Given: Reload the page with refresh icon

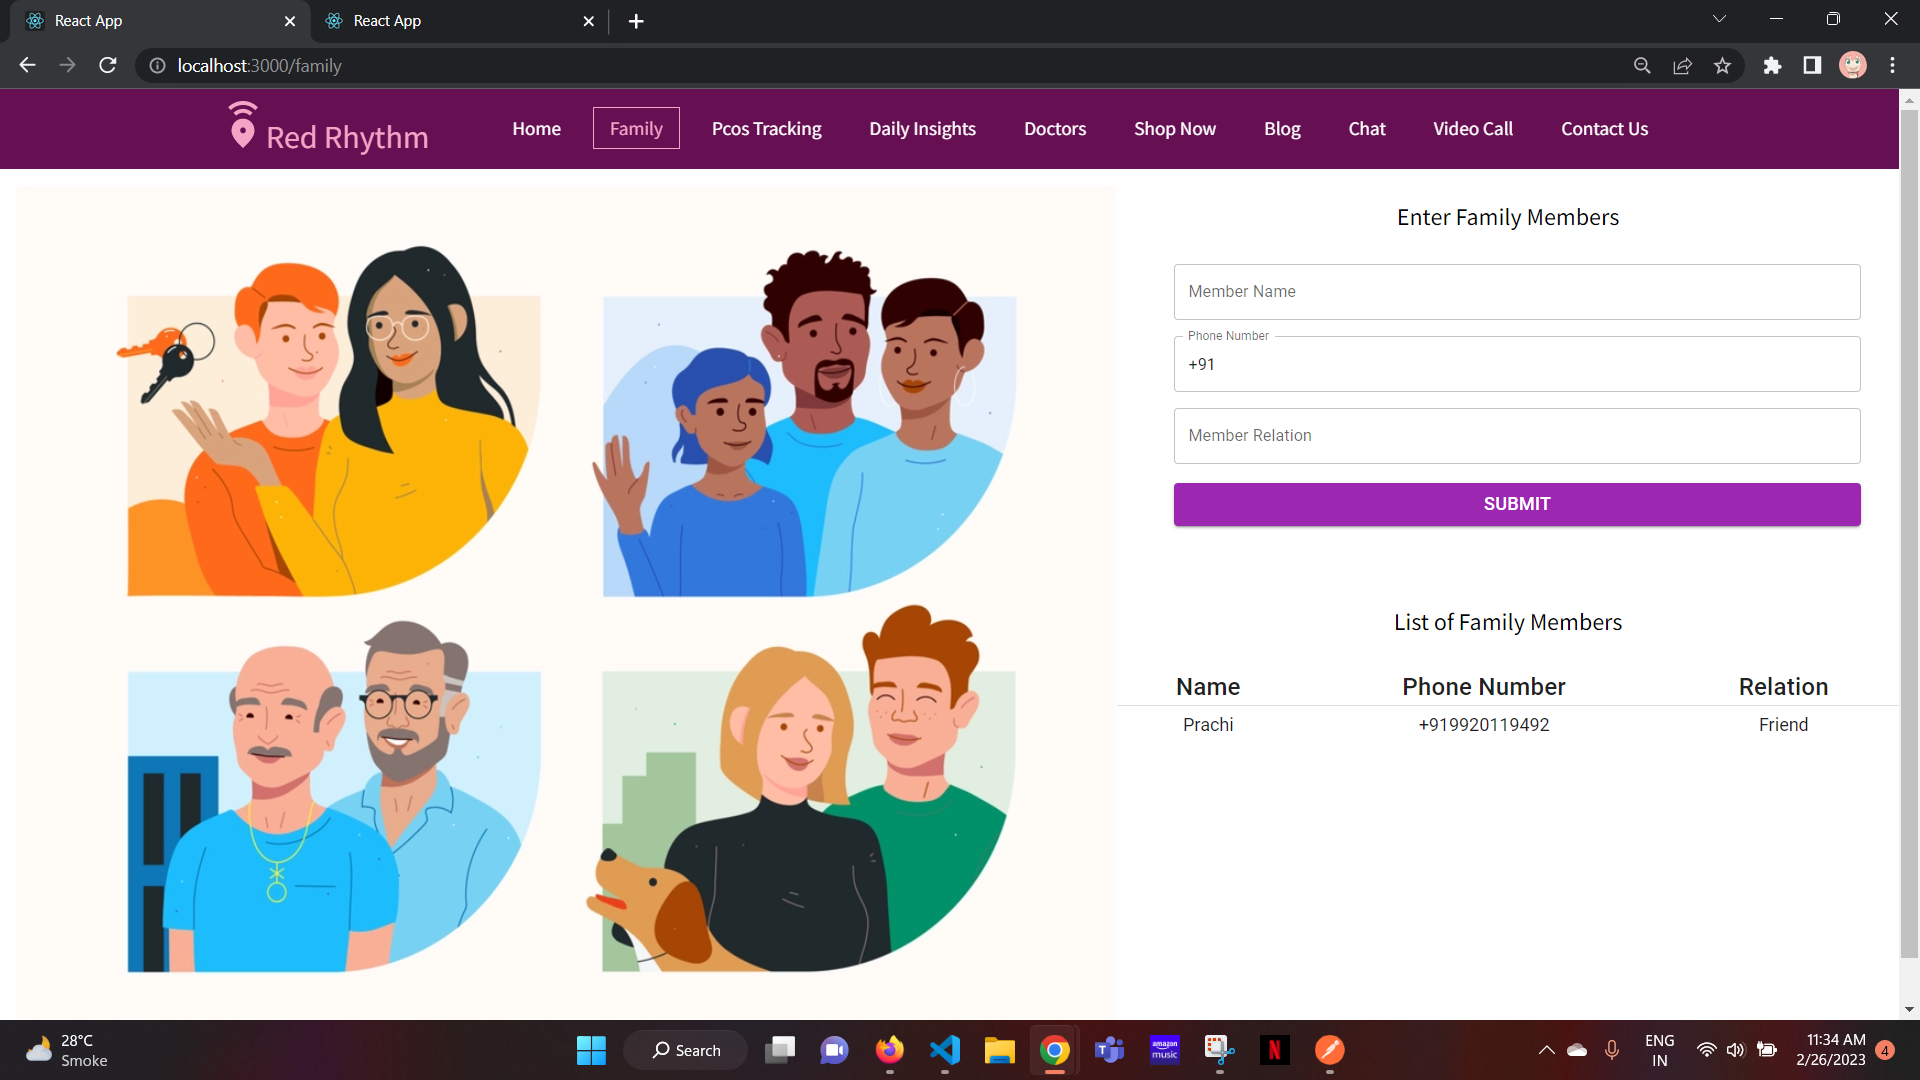Looking at the screenshot, I should coord(108,66).
